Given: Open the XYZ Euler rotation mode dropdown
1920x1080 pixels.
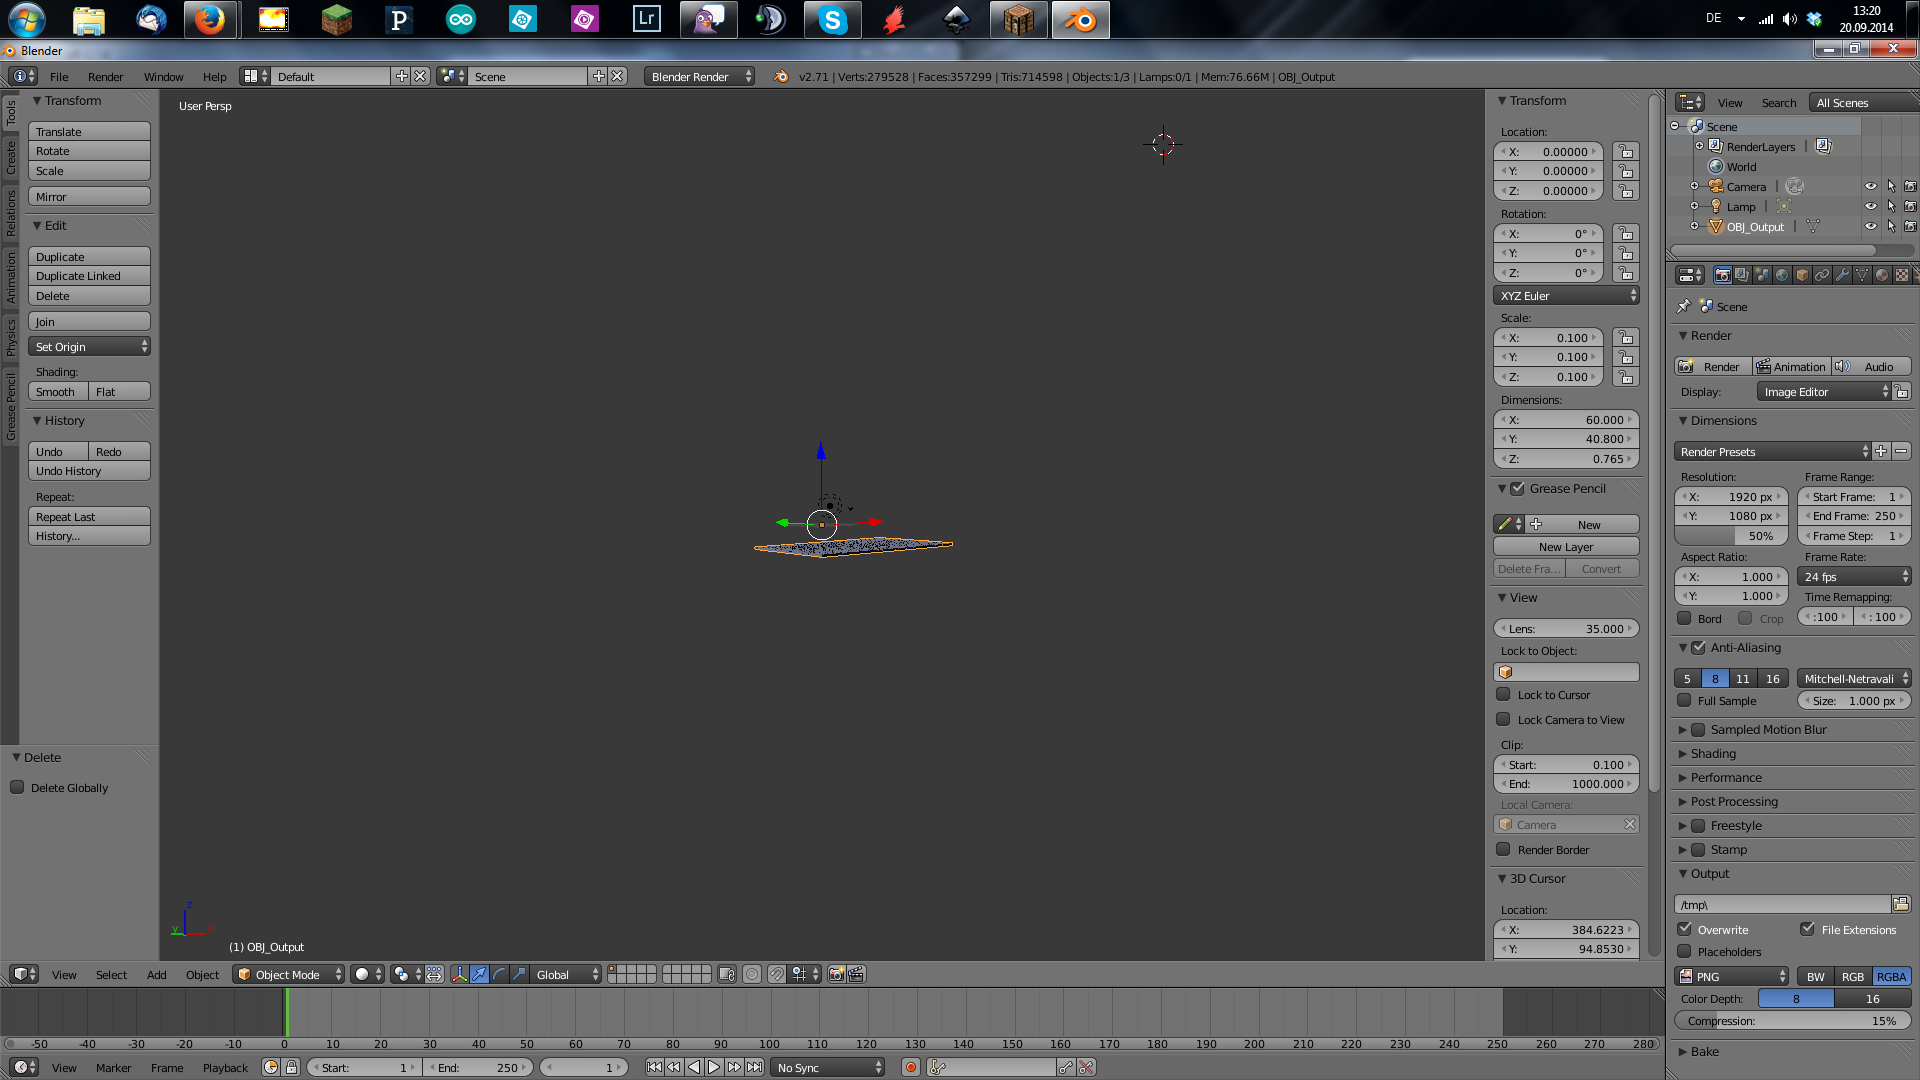Looking at the screenshot, I should click(1566, 295).
